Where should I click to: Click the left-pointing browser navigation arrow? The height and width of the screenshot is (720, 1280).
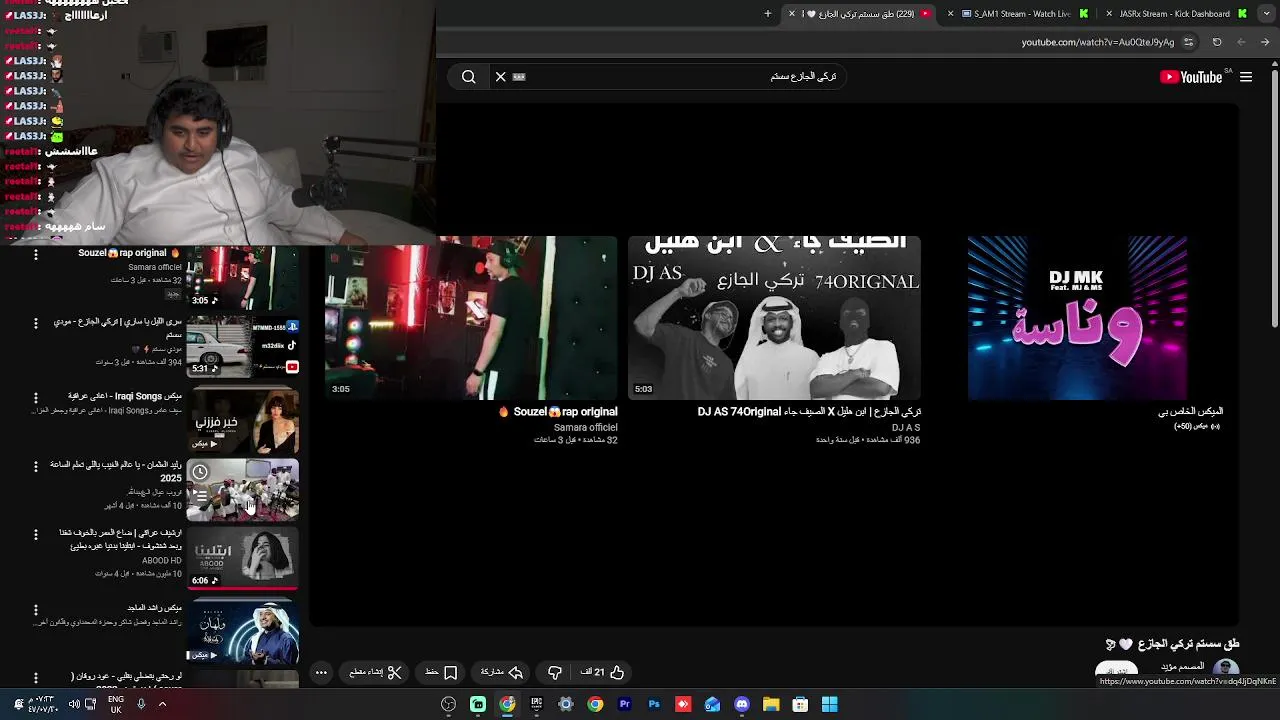point(1241,42)
